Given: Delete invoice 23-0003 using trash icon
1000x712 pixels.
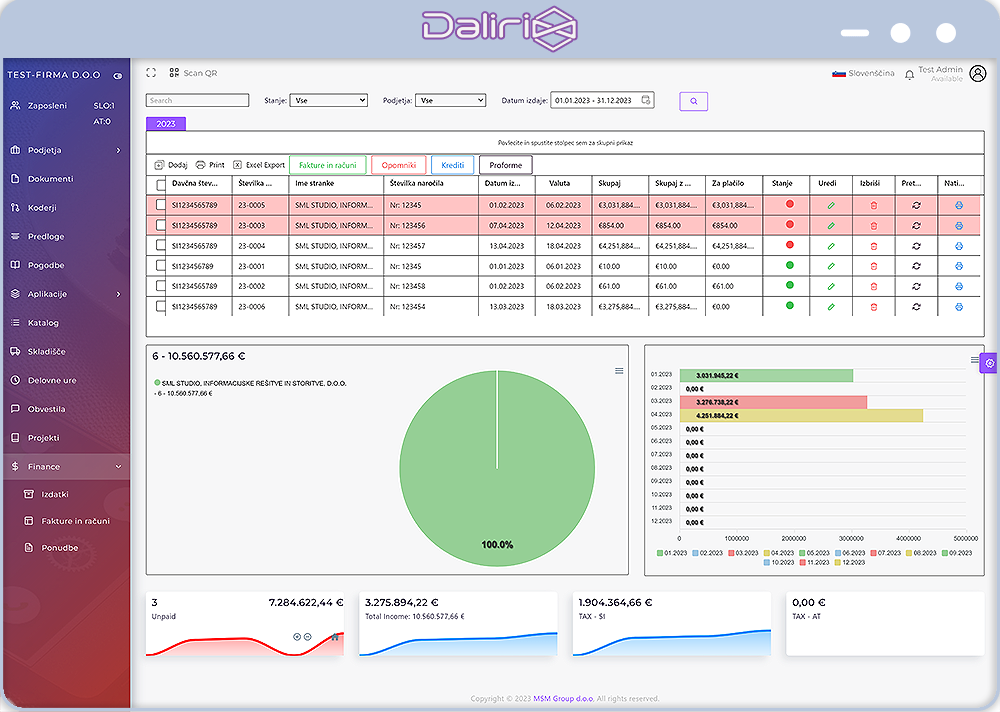Looking at the screenshot, I should tap(873, 225).
